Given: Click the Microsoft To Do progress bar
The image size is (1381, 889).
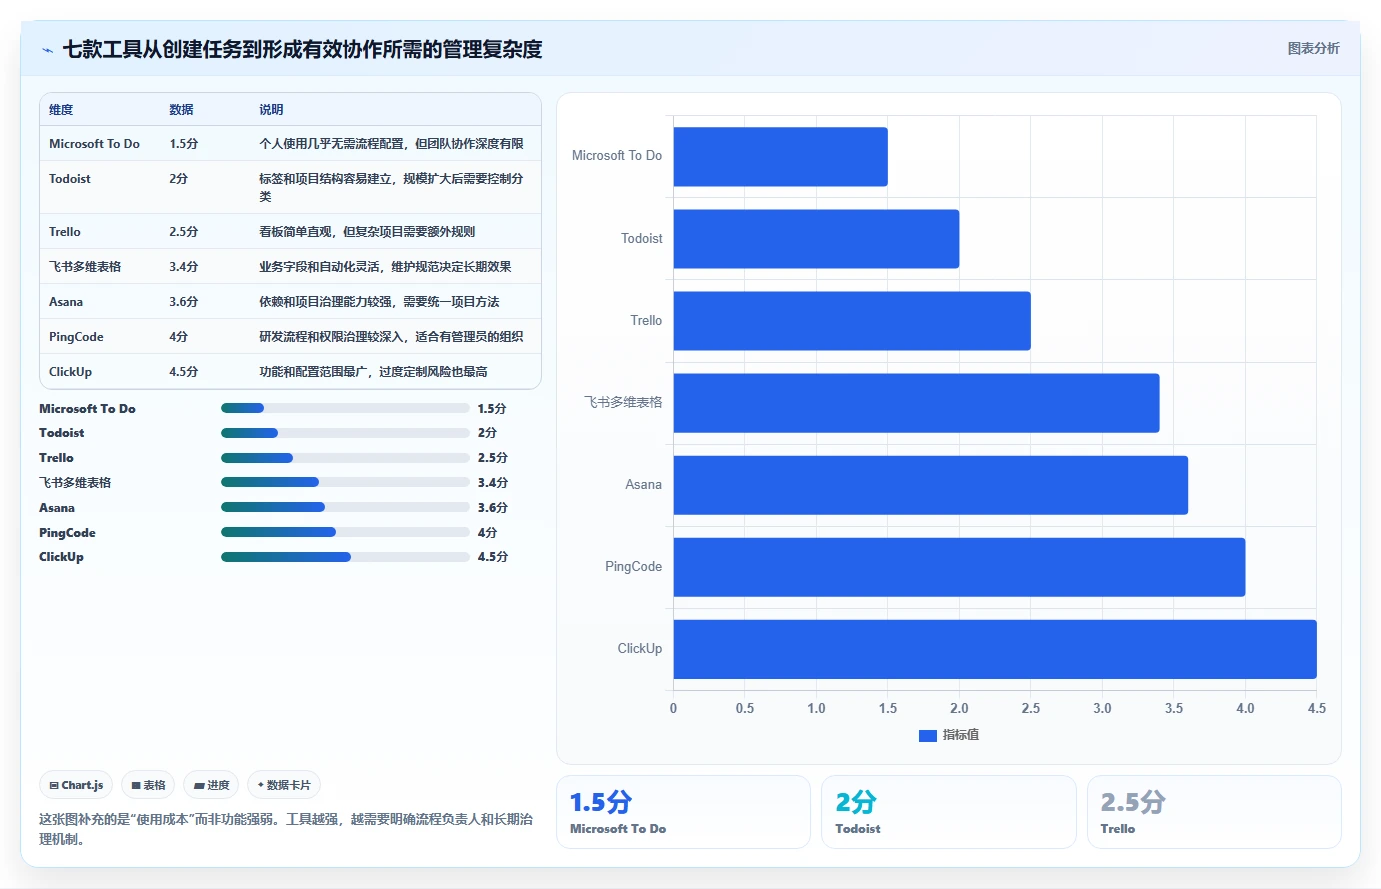Looking at the screenshot, I should tap(345, 408).
